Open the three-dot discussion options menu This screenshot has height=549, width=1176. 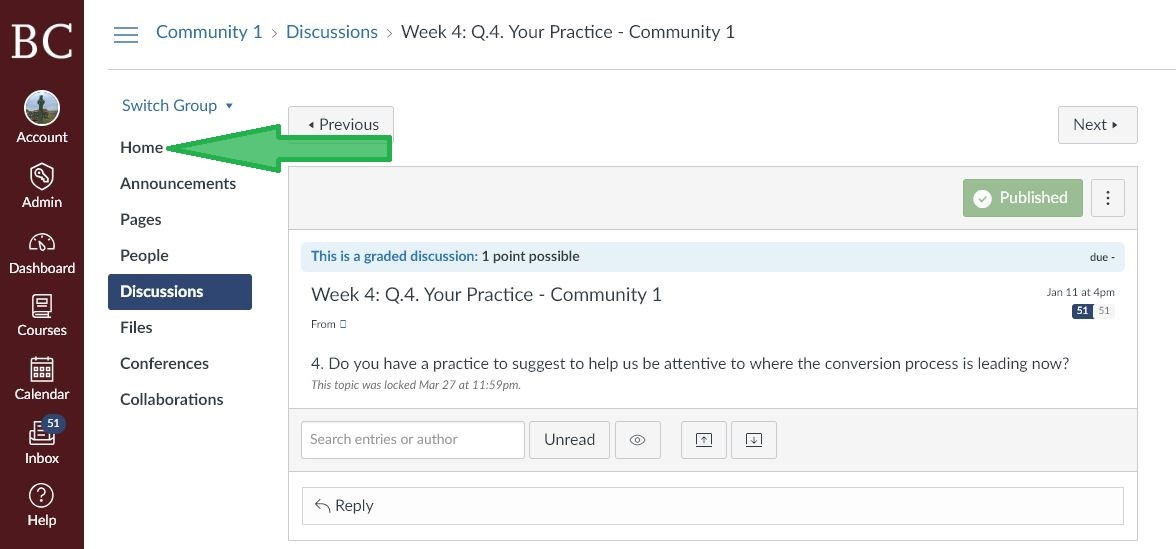click(1108, 198)
